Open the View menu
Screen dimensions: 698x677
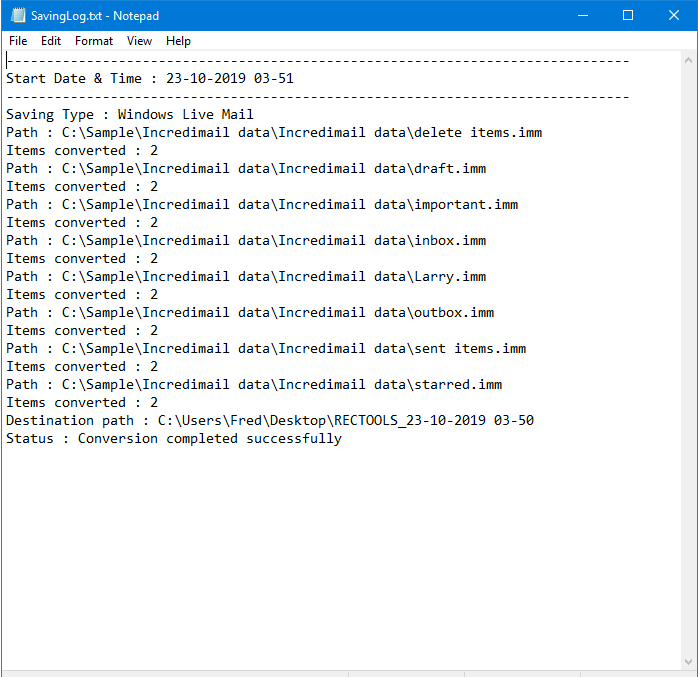click(x=139, y=41)
